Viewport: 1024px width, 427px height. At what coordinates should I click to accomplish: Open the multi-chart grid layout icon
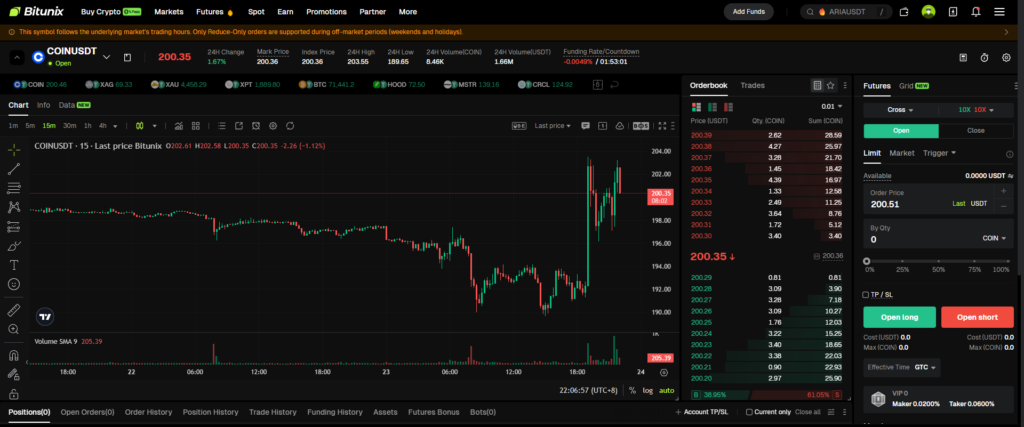coord(196,125)
